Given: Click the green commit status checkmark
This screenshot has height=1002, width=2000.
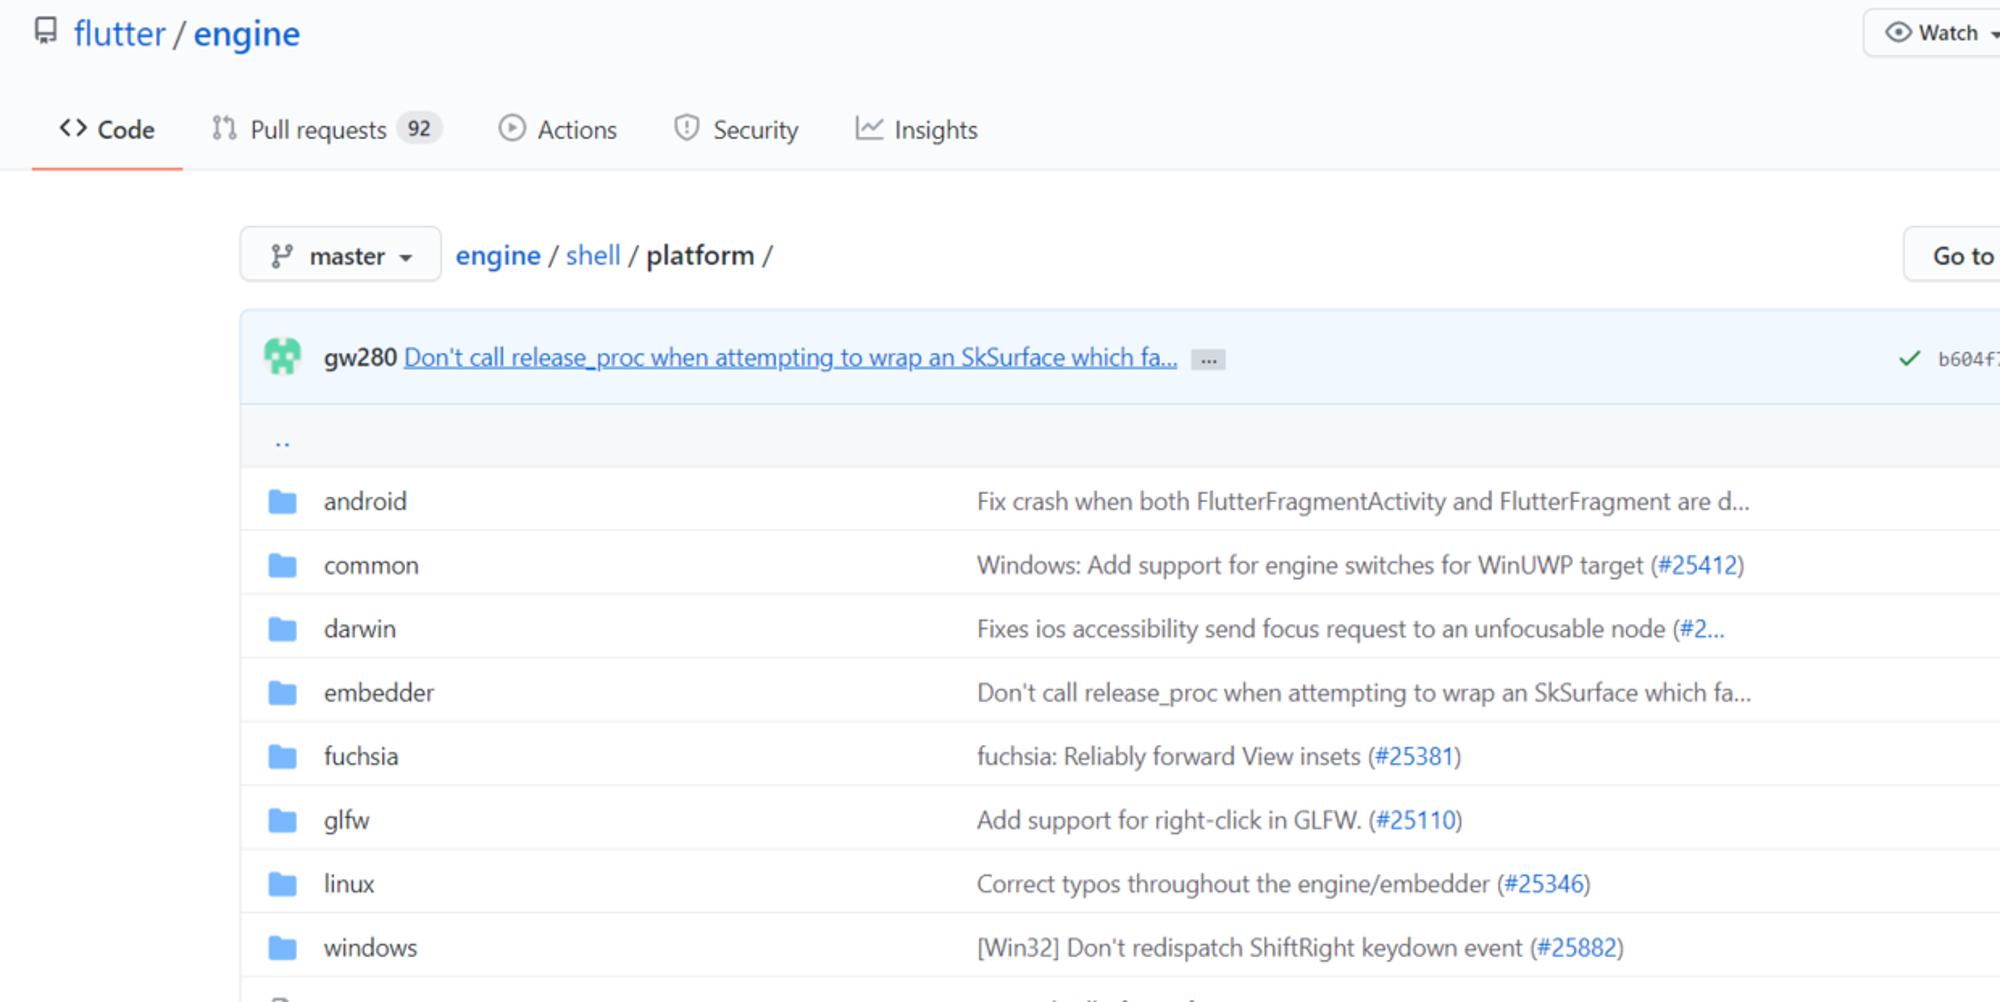Looking at the screenshot, I should 1909,358.
